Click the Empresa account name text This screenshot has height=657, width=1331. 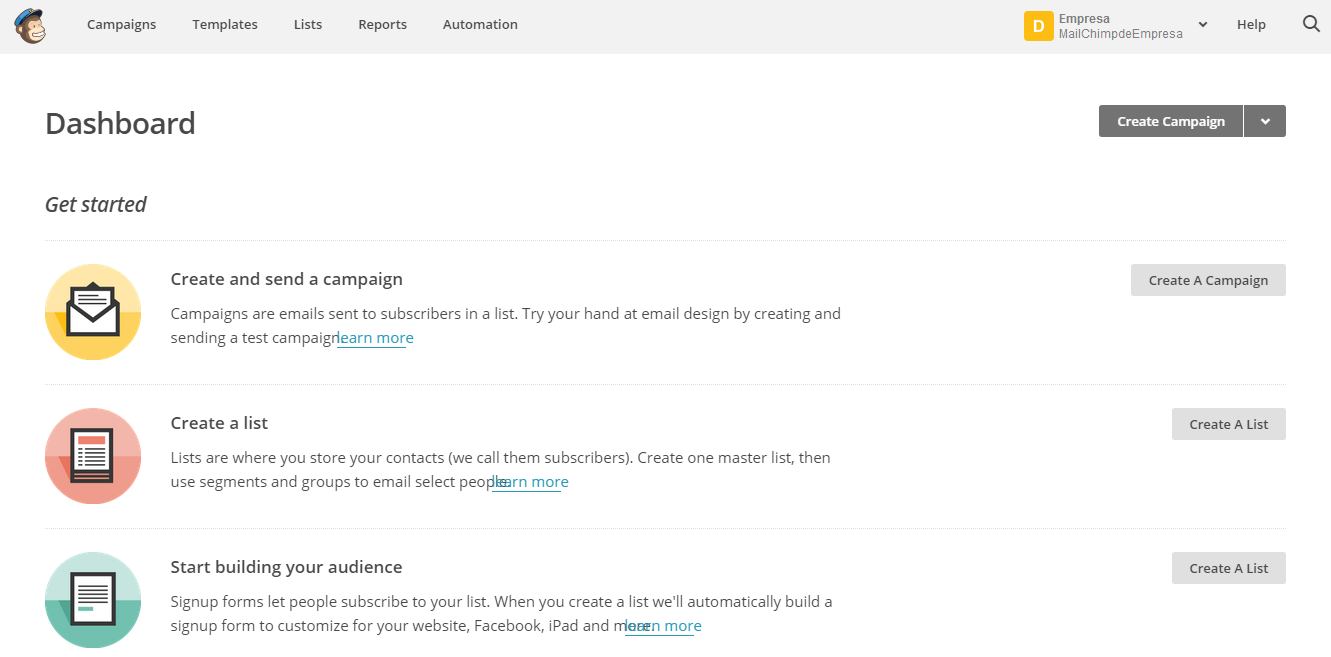point(1084,18)
